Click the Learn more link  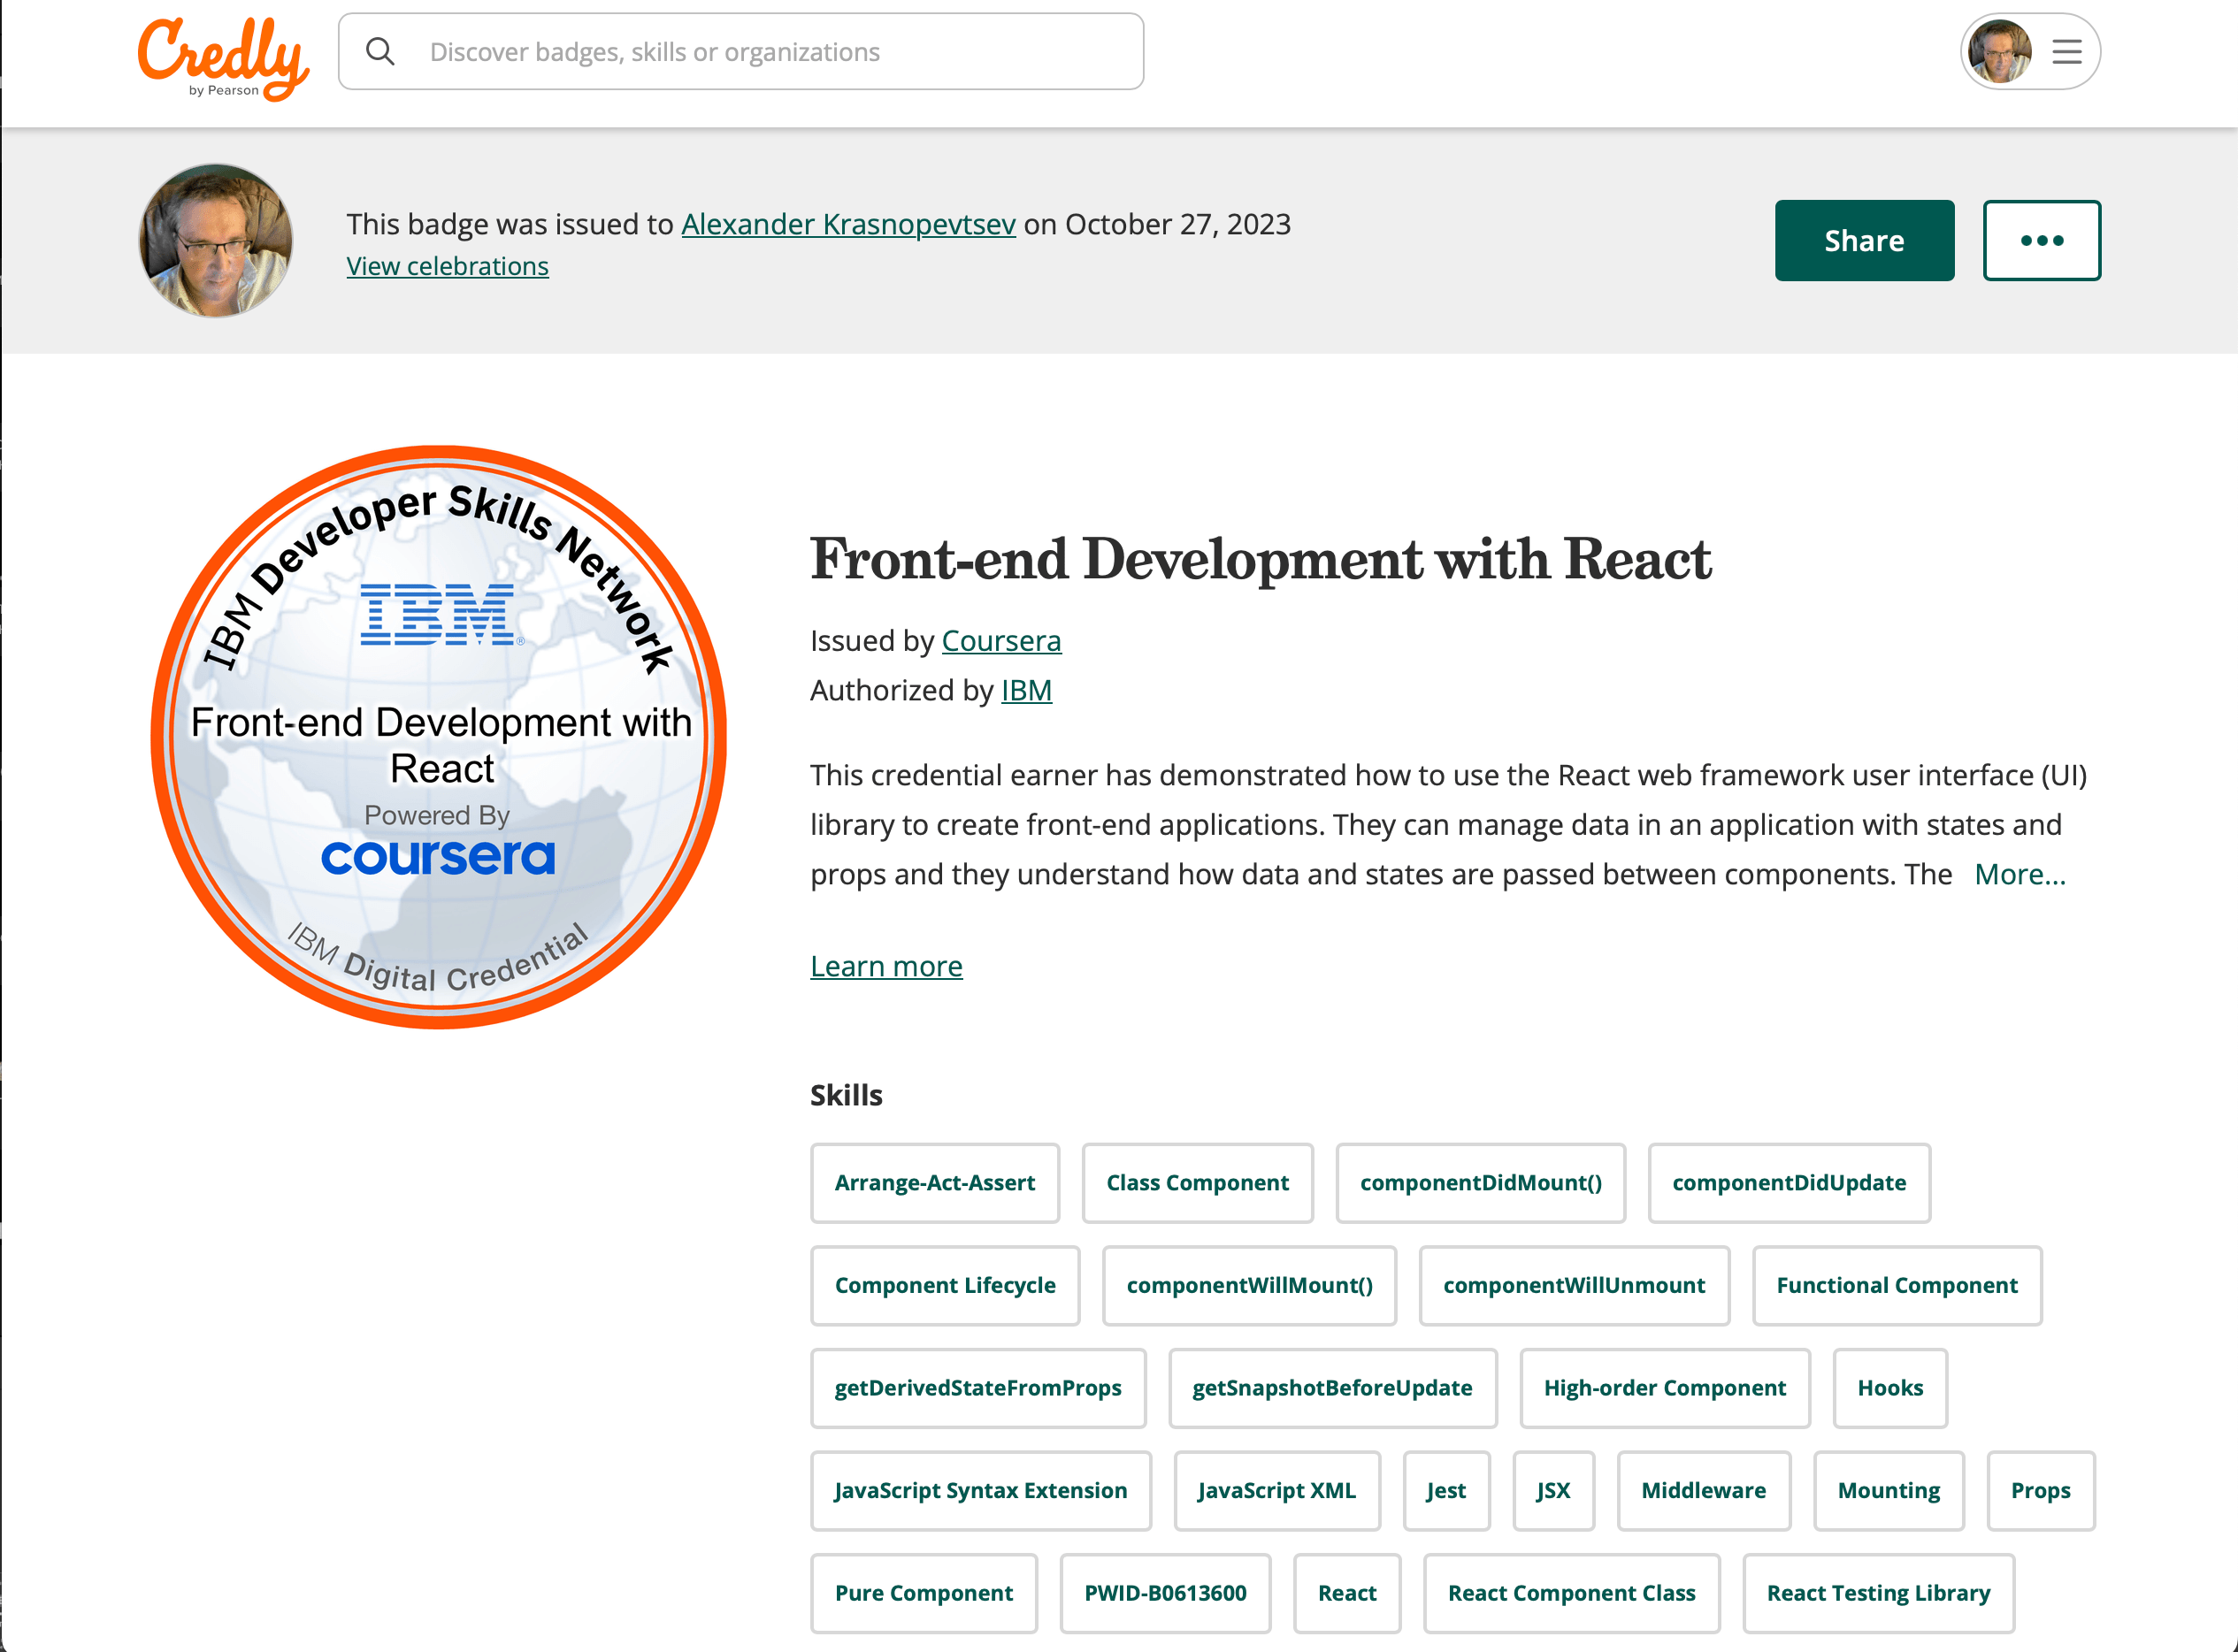(886, 966)
